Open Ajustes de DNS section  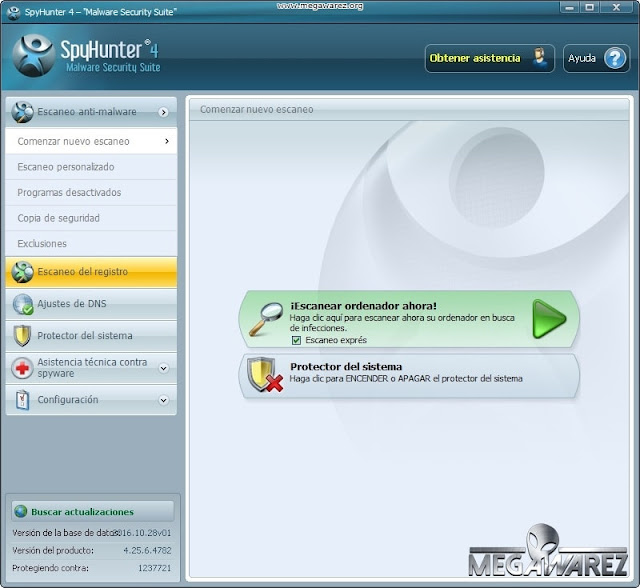point(91,304)
